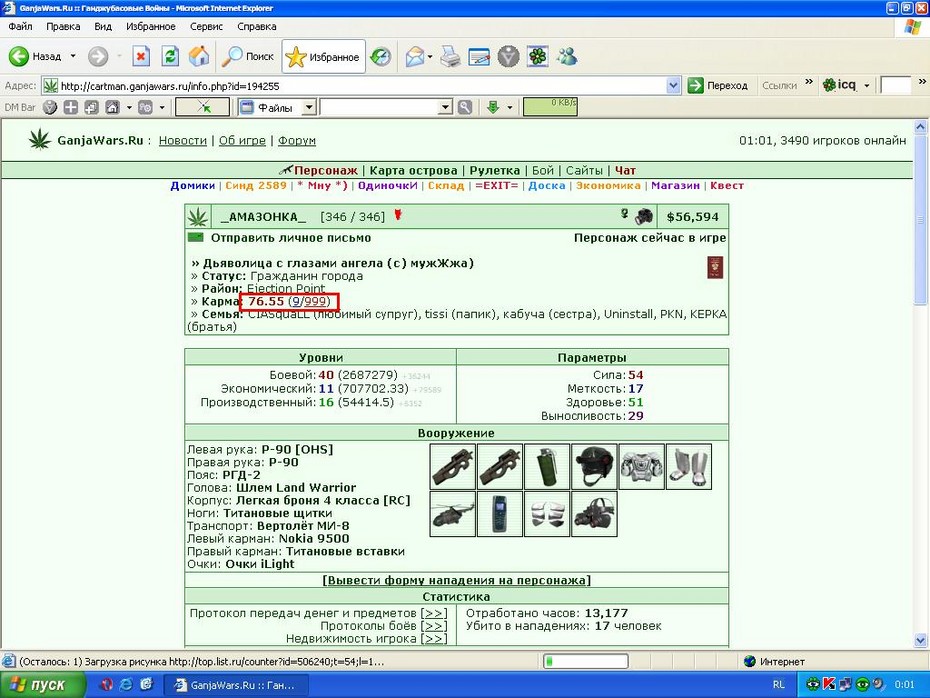Expand the DM Bar search combo box
Screen dimensions: 930x698
(446, 107)
